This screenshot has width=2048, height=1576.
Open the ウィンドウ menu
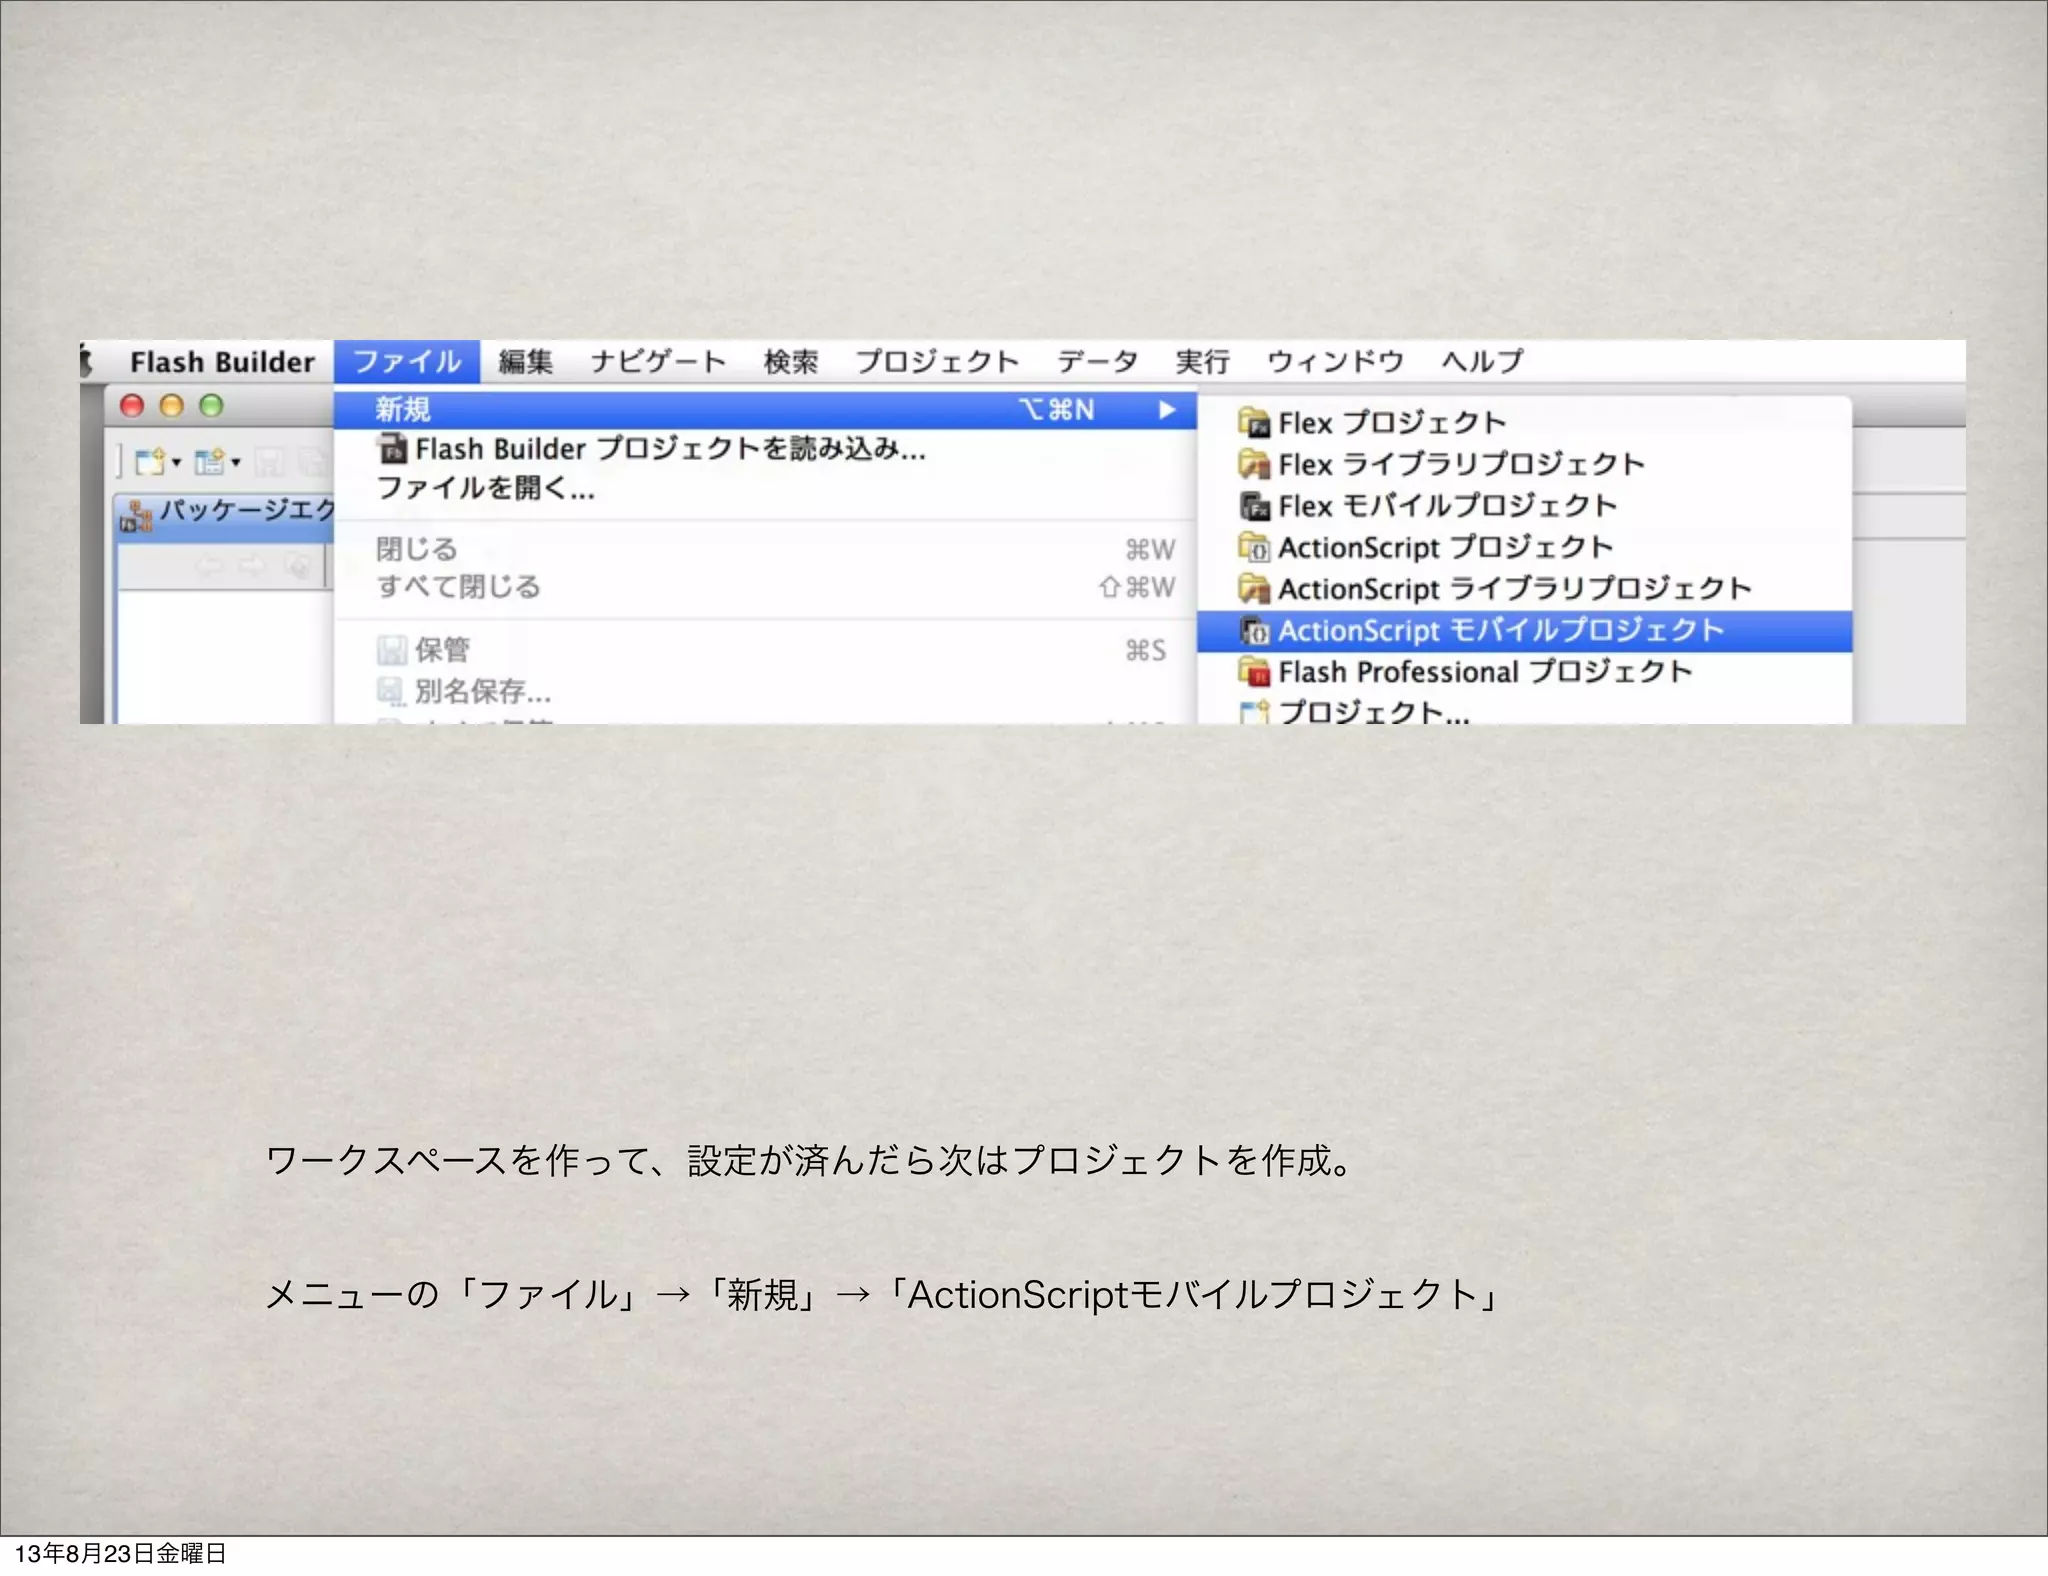[x=1335, y=361]
